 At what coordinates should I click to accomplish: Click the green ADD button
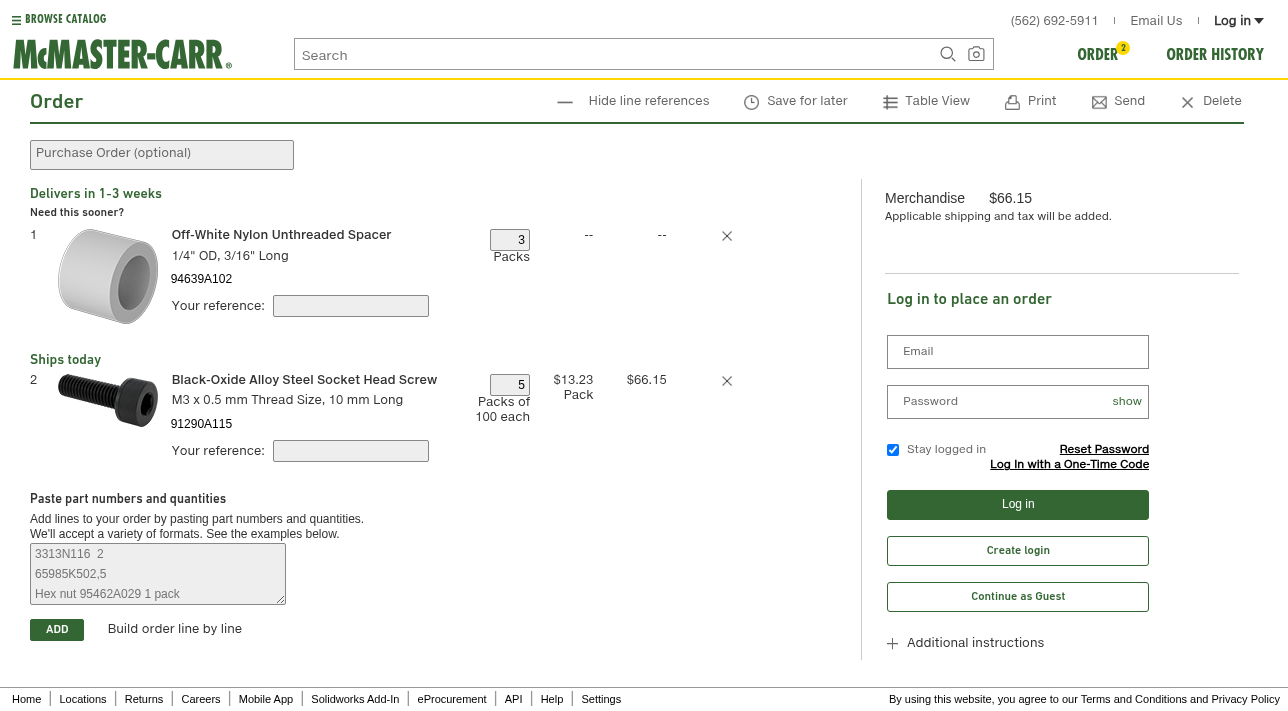coord(57,630)
